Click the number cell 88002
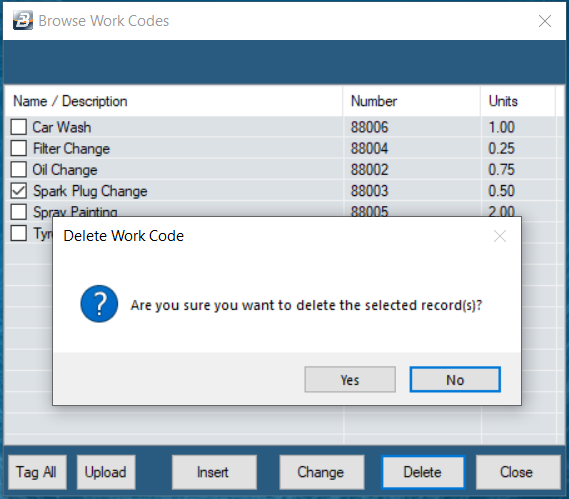Viewport: 569px width, 499px height. 369,170
